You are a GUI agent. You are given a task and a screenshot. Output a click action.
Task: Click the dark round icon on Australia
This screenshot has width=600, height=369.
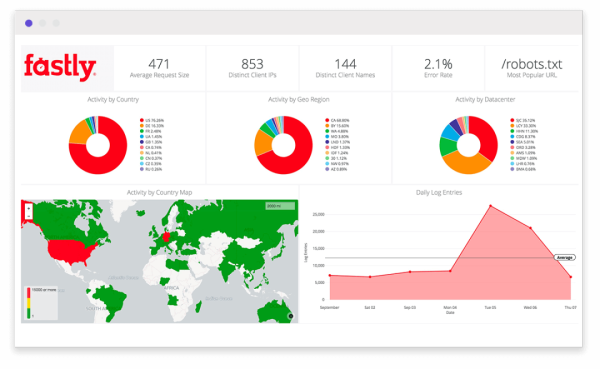291,316
